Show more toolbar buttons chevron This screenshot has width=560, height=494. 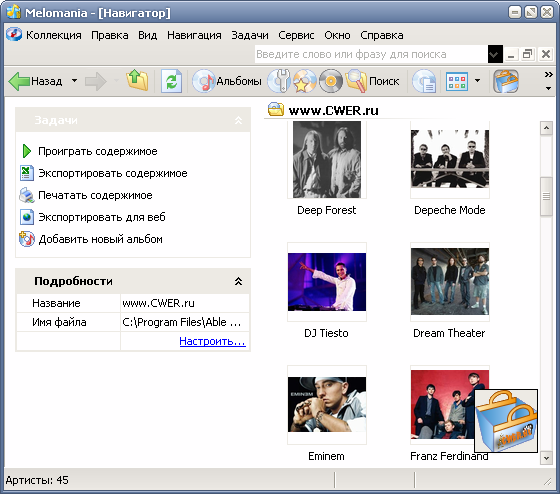tap(549, 75)
